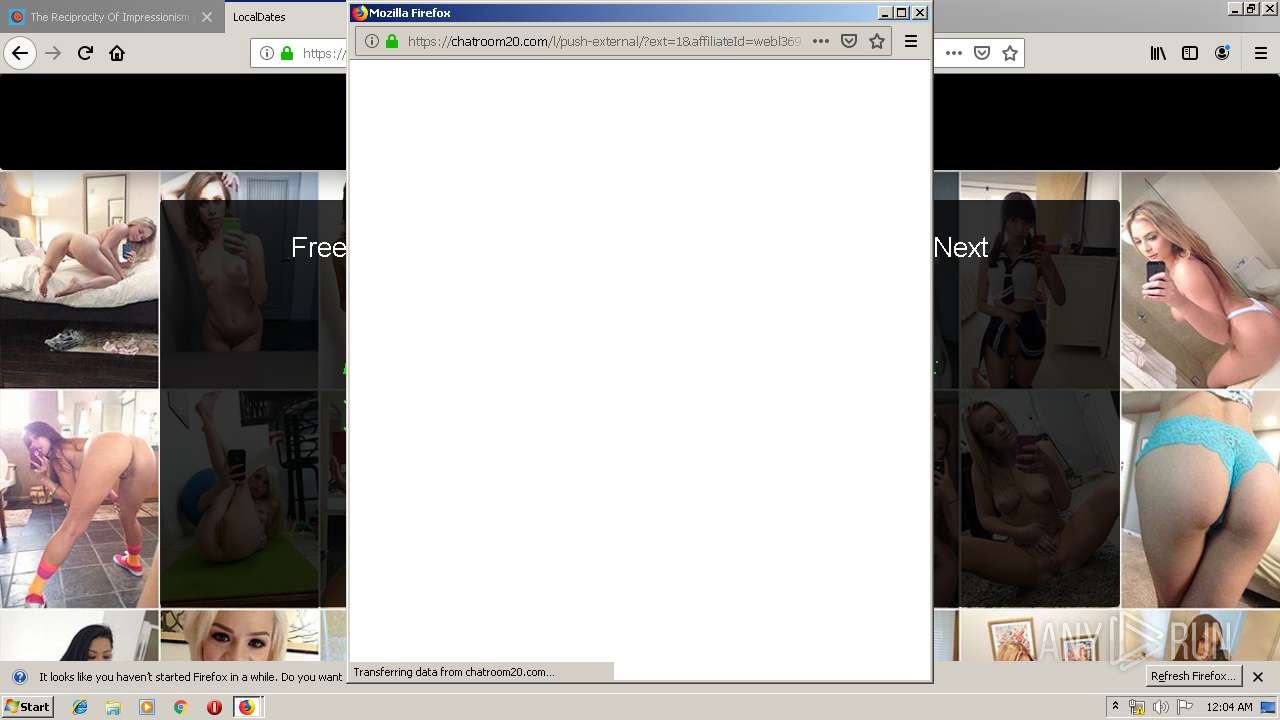Save to Pocket in main window
Viewport: 1280px width, 720px height.
click(982, 53)
